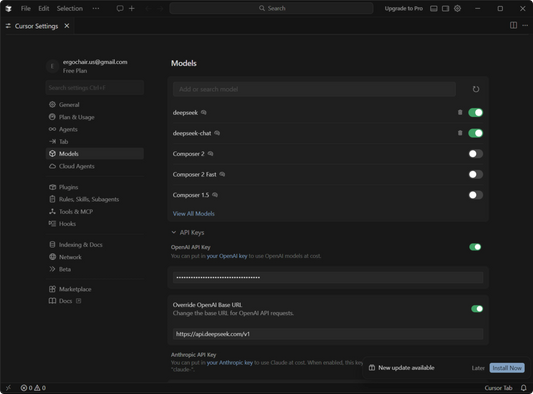
Task: Click the info icon beside Composer 1.5
Action: click(x=215, y=195)
